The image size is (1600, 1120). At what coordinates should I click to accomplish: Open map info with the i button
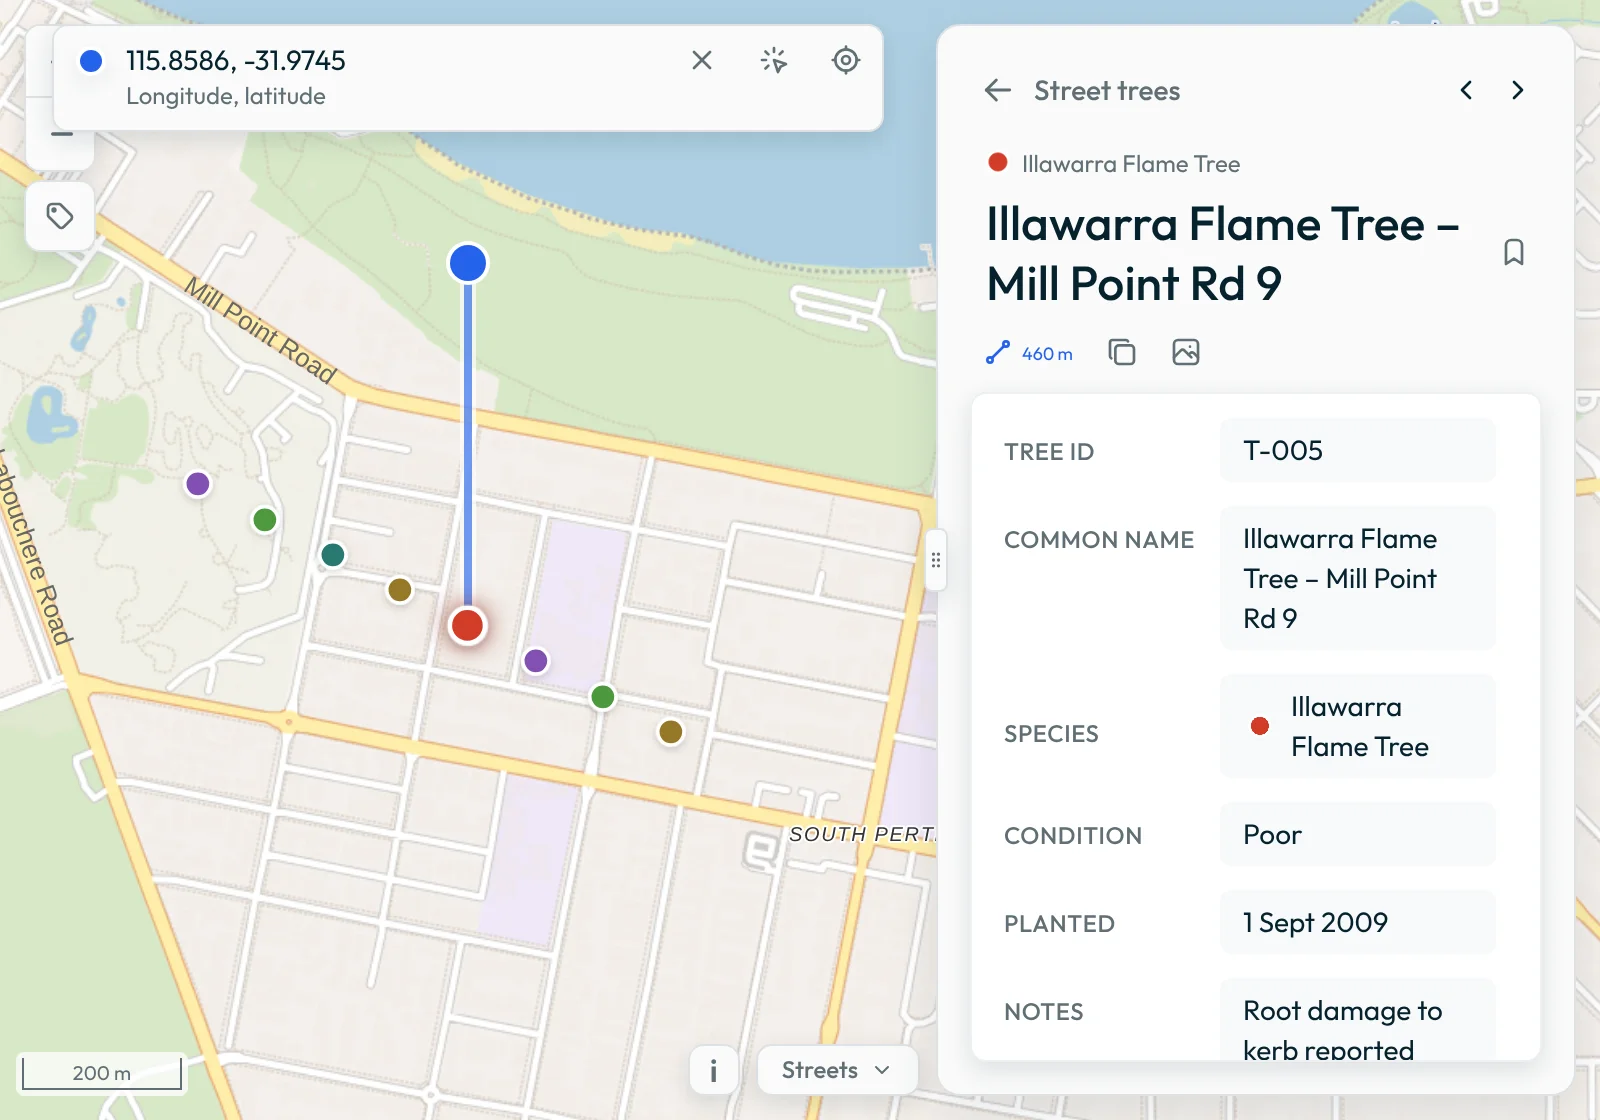[713, 1071]
